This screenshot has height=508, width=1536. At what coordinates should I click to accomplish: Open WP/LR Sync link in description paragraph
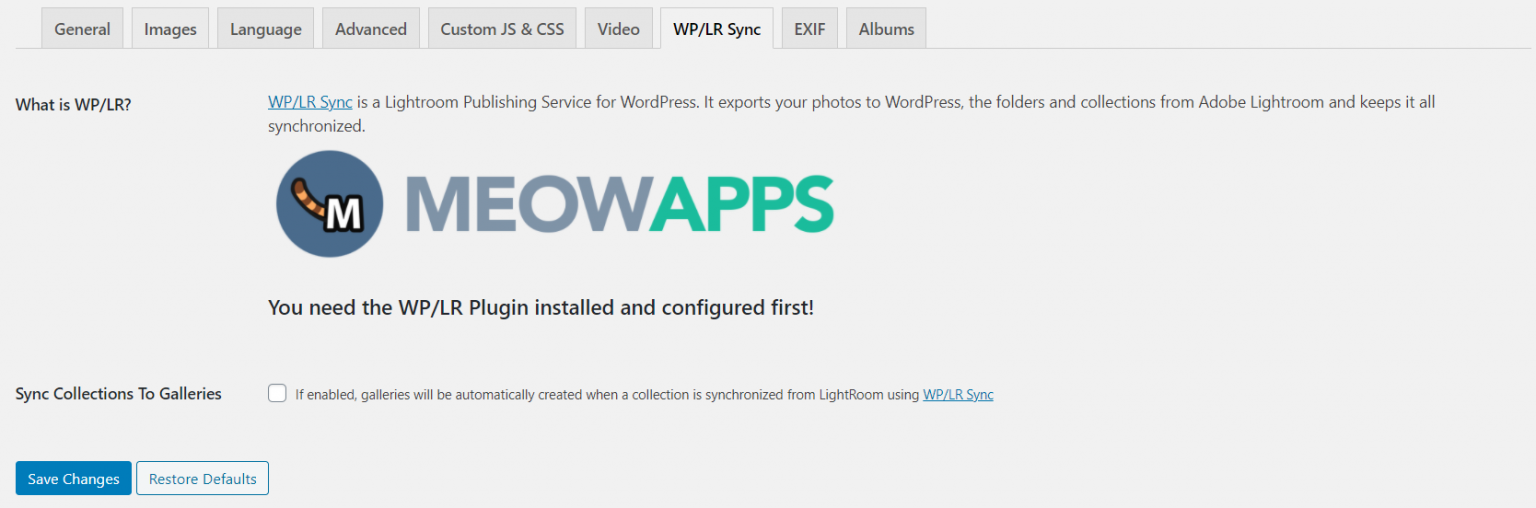coord(310,102)
